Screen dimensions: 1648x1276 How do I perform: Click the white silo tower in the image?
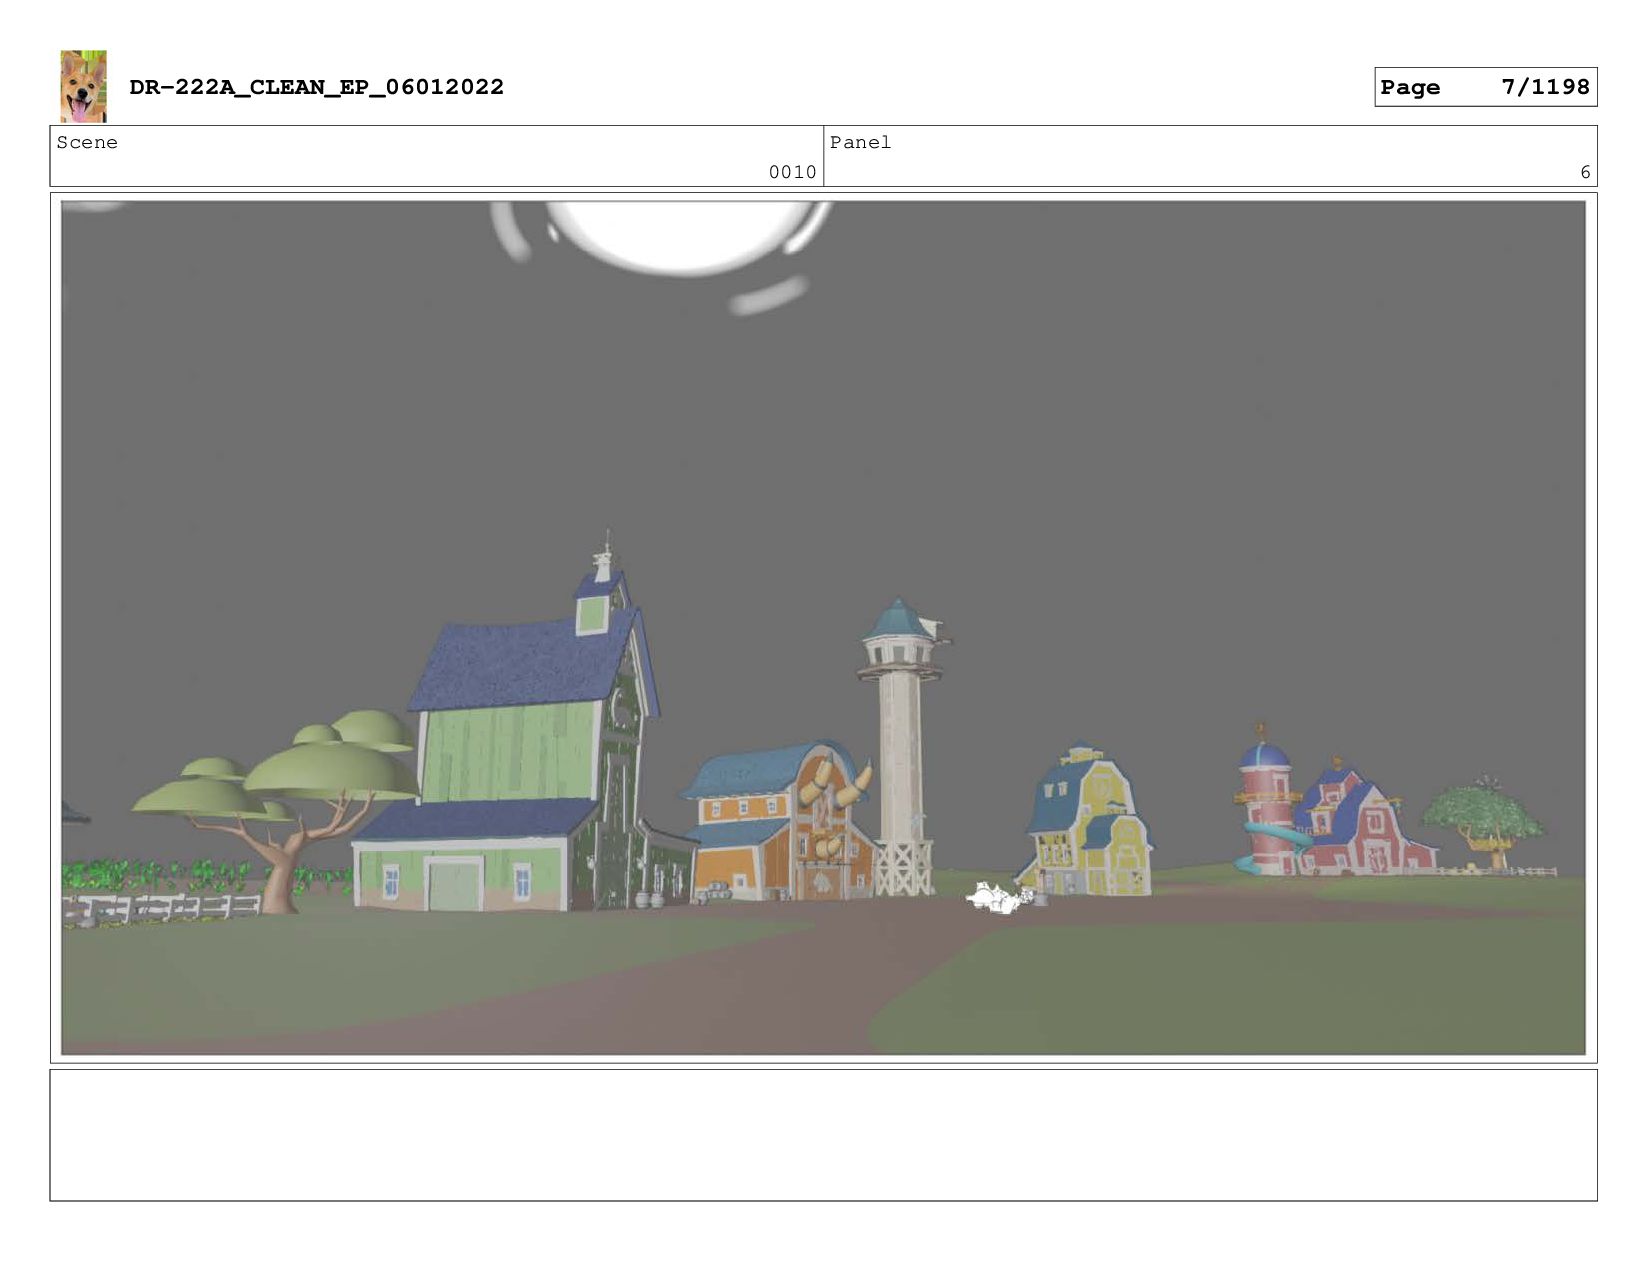(903, 748)
